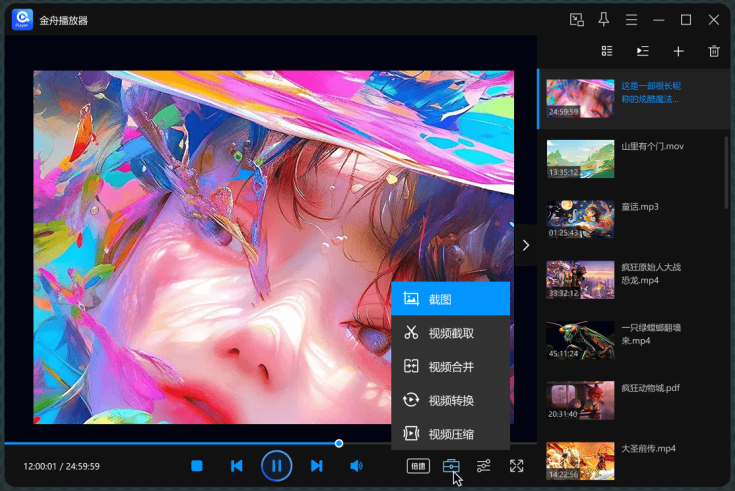Open mini player mode icon in title bar
Viewport: 735px width, 491px height.
point(577,20)
